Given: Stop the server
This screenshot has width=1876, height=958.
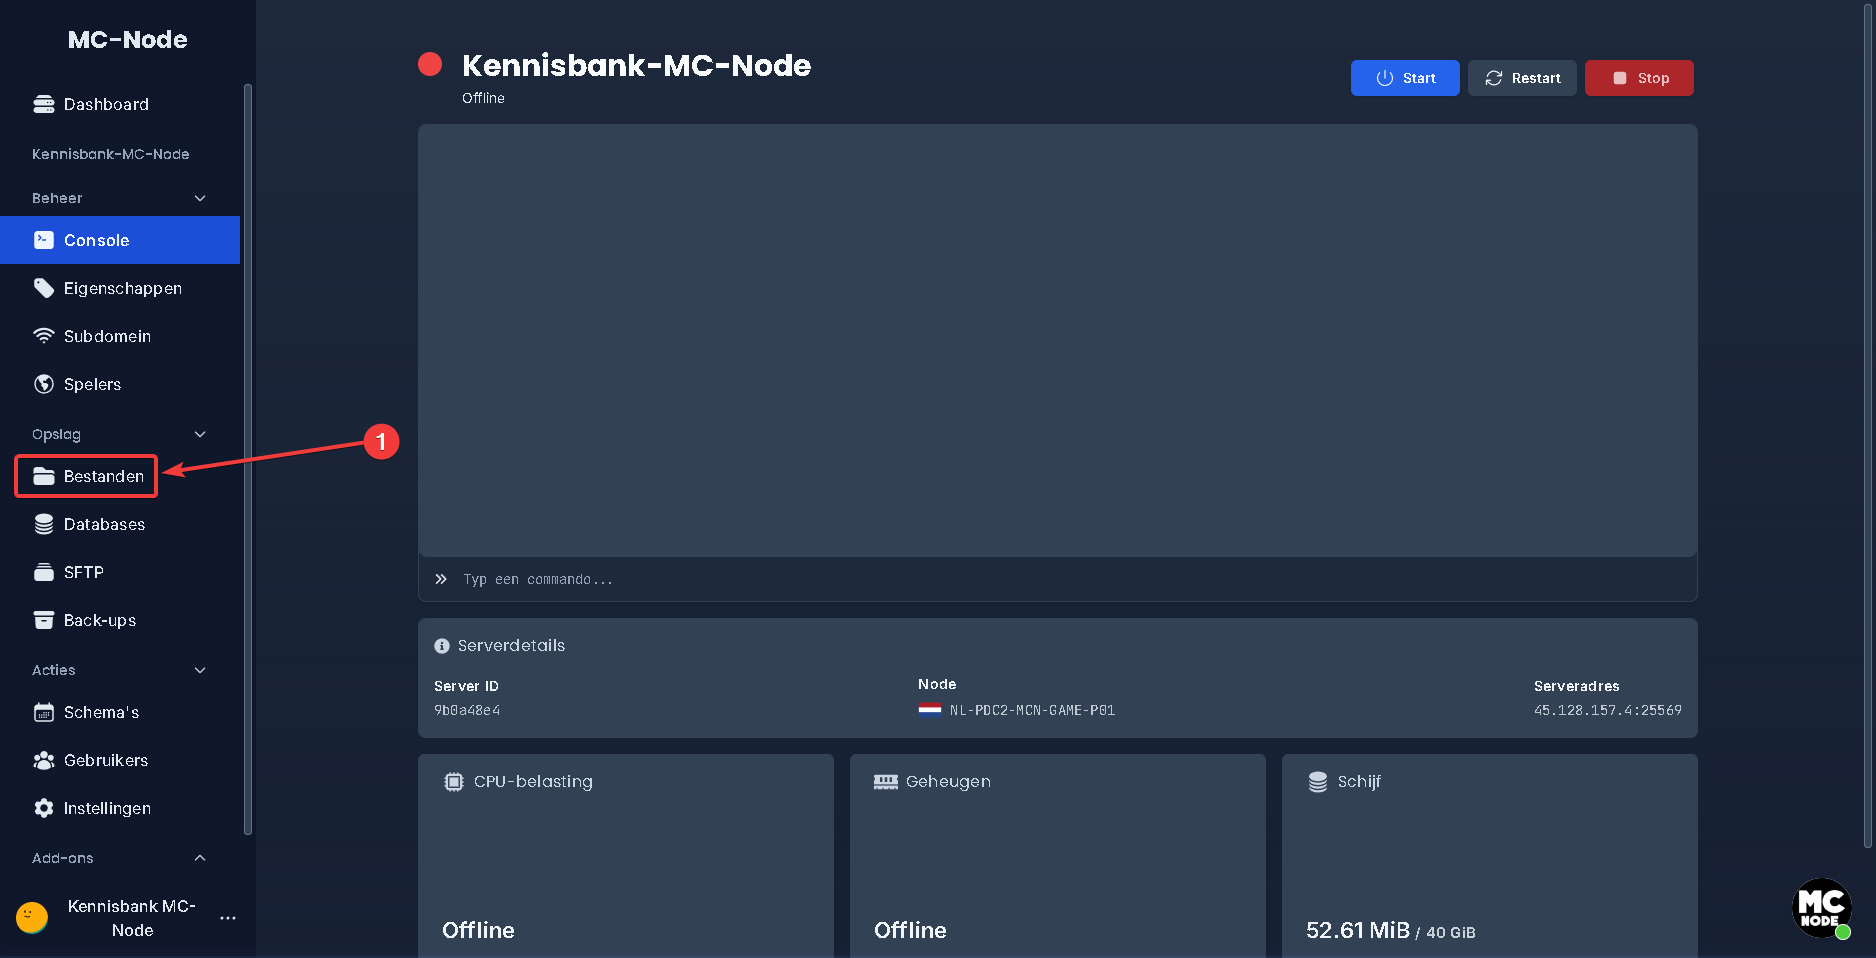Looking at the screenshot, I should pyautogui.click(x=1639, y=78).
